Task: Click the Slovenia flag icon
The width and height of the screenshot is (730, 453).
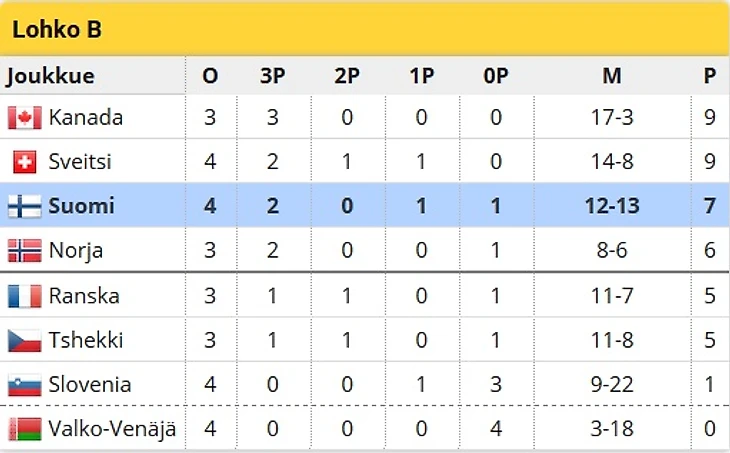Action: click(x=24, y=384)
